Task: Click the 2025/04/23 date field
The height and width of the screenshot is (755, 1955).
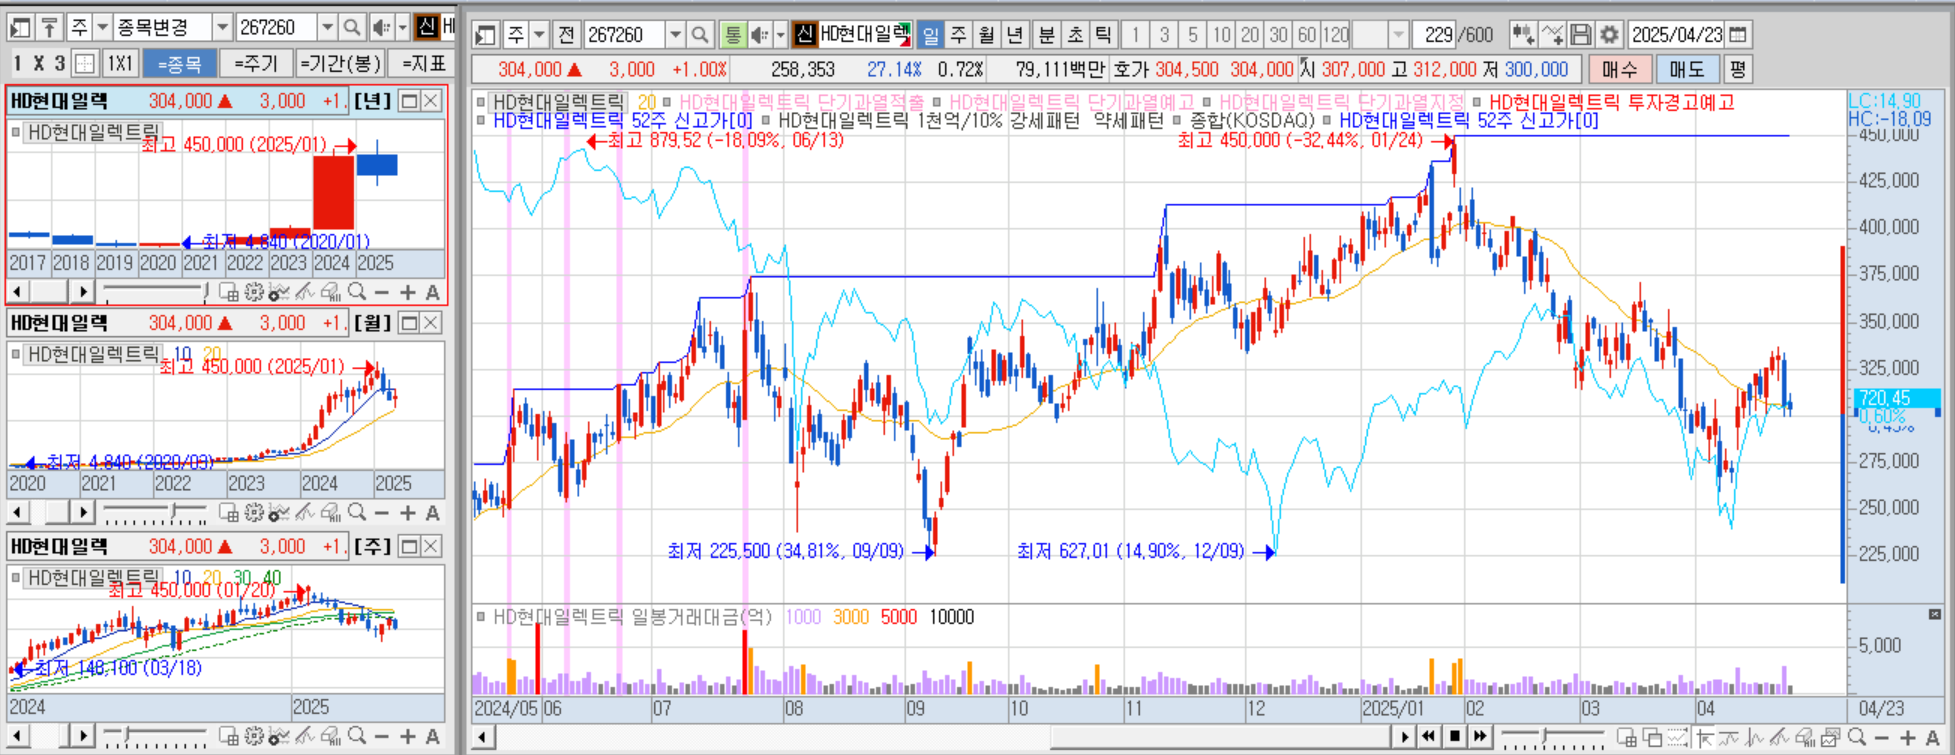Action: (1677, 35)
